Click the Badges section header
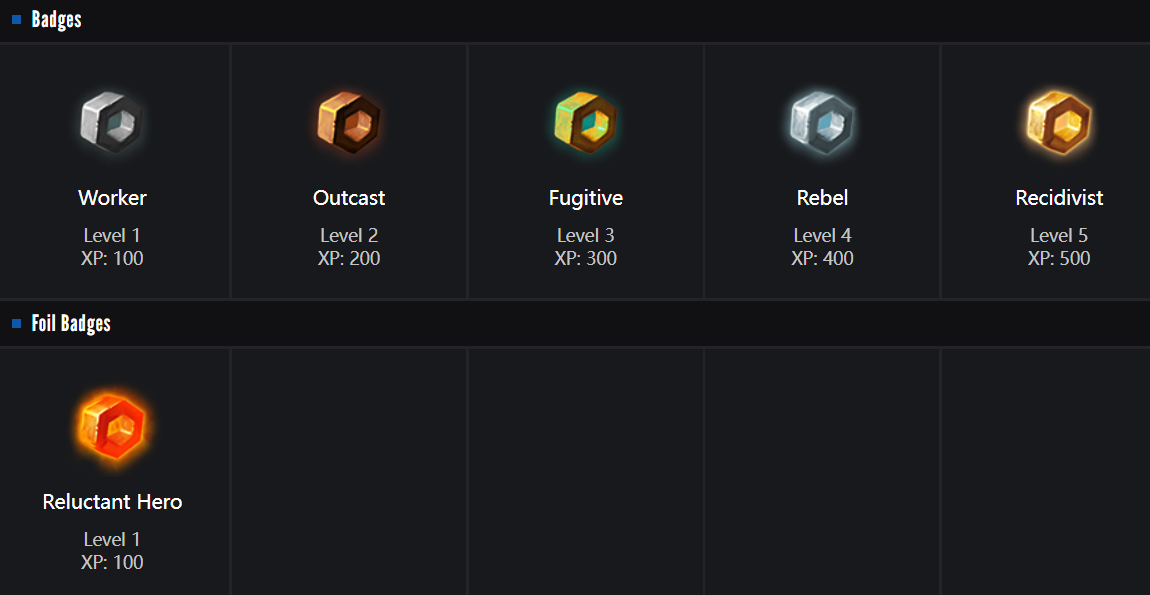 coord(57,20)
